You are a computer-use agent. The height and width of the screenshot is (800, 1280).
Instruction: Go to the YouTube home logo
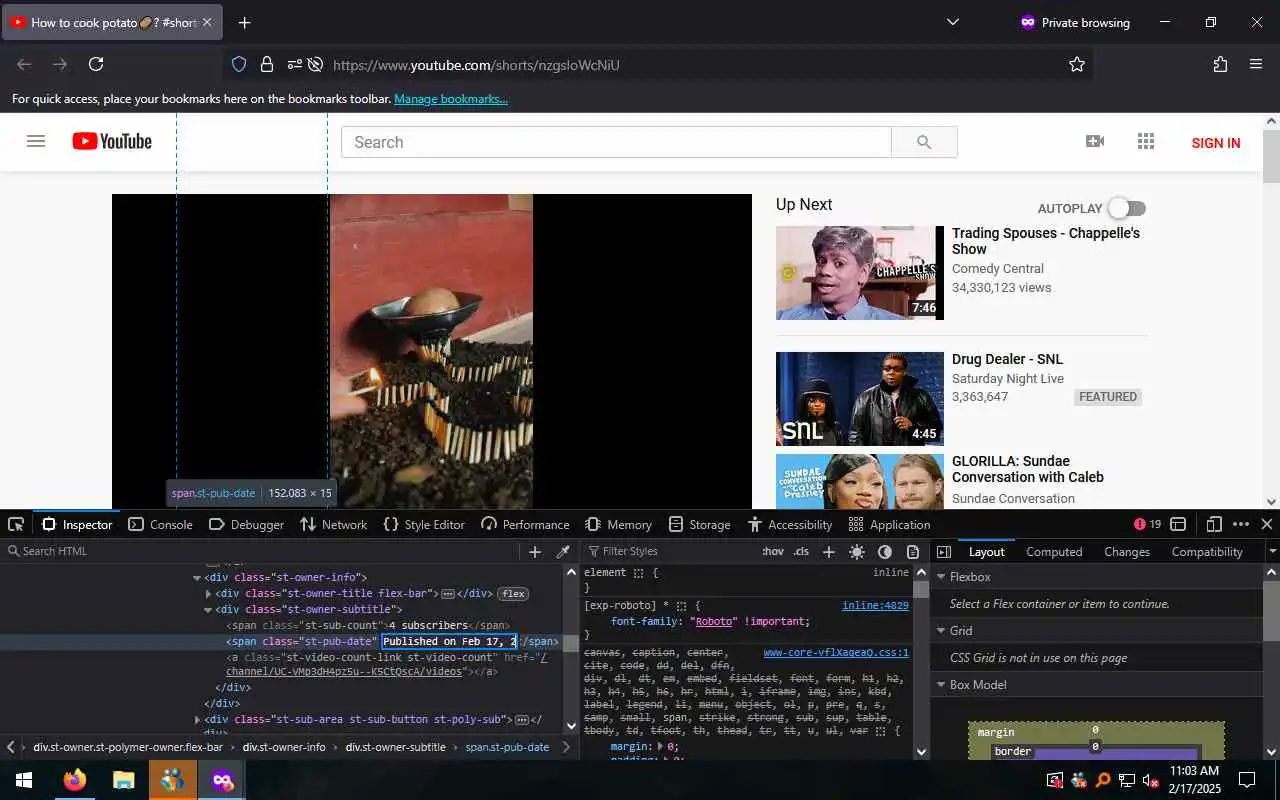coord(112,142)
